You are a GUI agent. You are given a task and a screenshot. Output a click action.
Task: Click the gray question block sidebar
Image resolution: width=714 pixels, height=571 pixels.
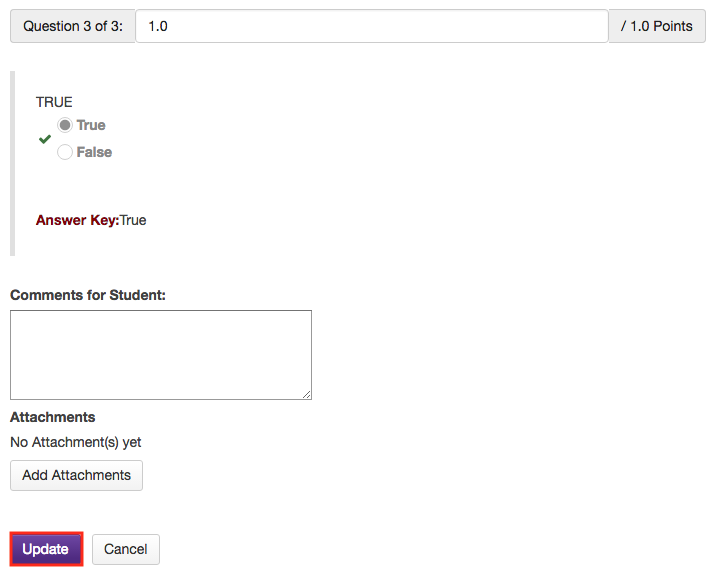13,163
